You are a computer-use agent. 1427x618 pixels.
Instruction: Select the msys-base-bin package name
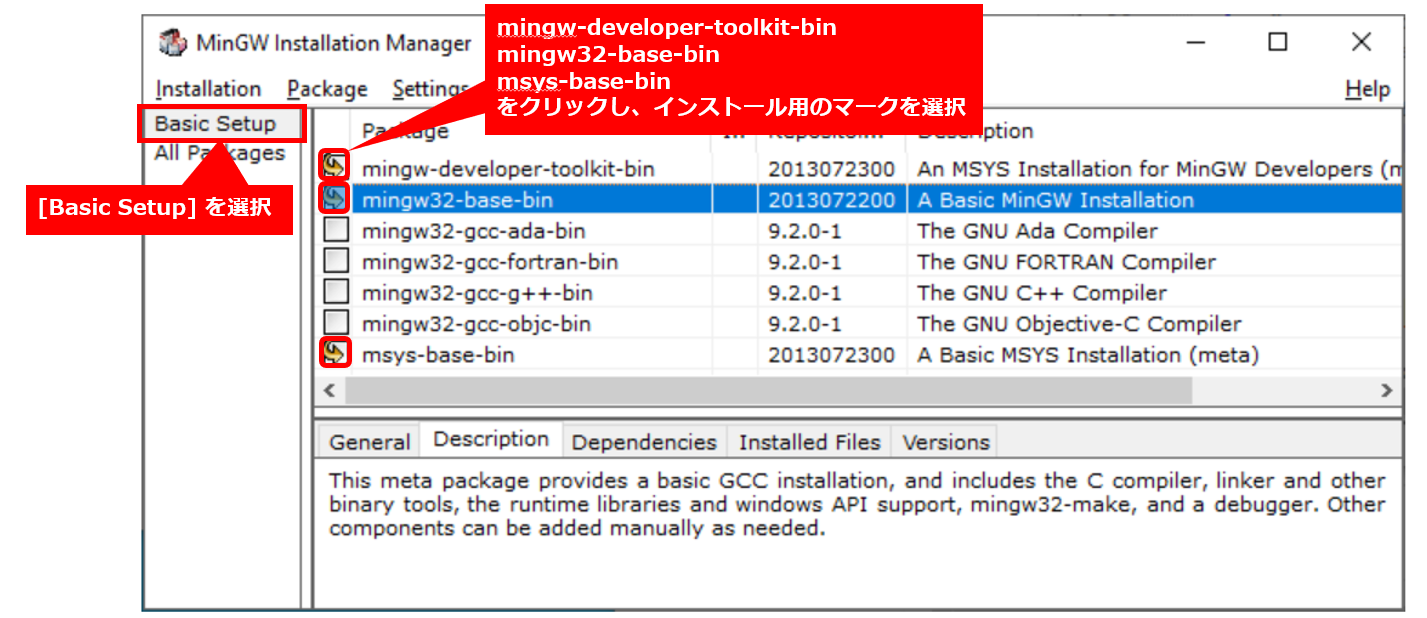tap(438, 355)
